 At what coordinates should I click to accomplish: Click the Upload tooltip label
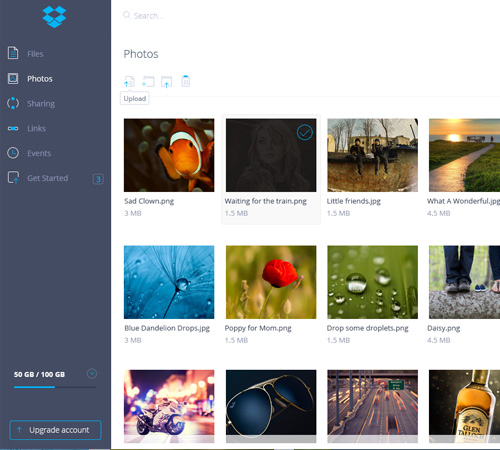pos(135,99)
